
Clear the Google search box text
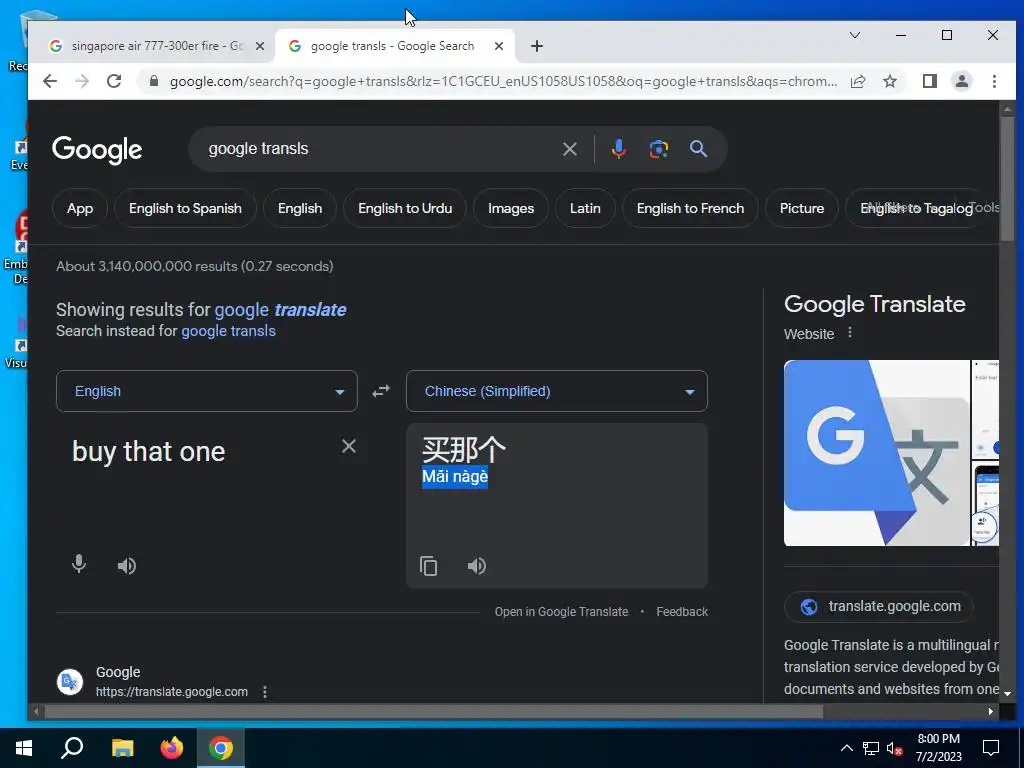pyautogui.click(x=569, y=149)
